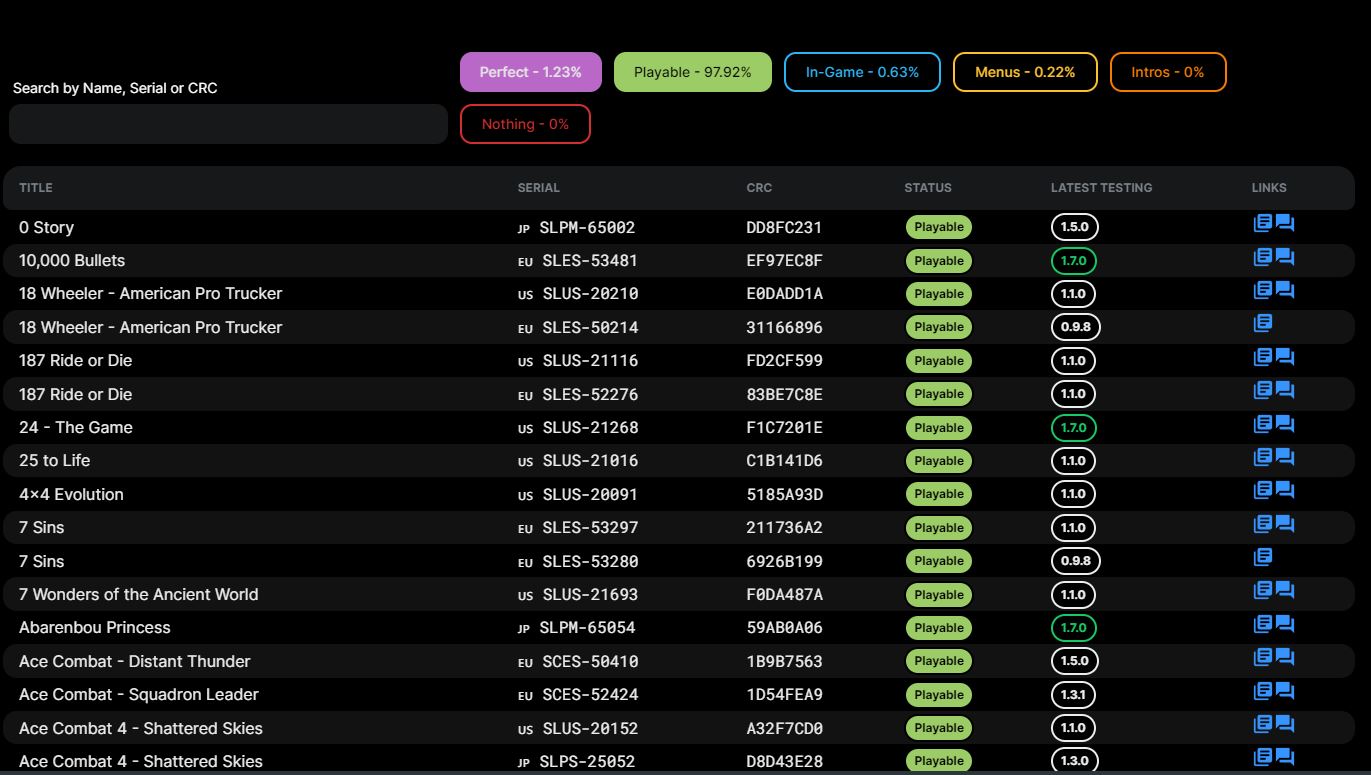Open forum icon for 4×4 Evolution

coord(1285,491)
